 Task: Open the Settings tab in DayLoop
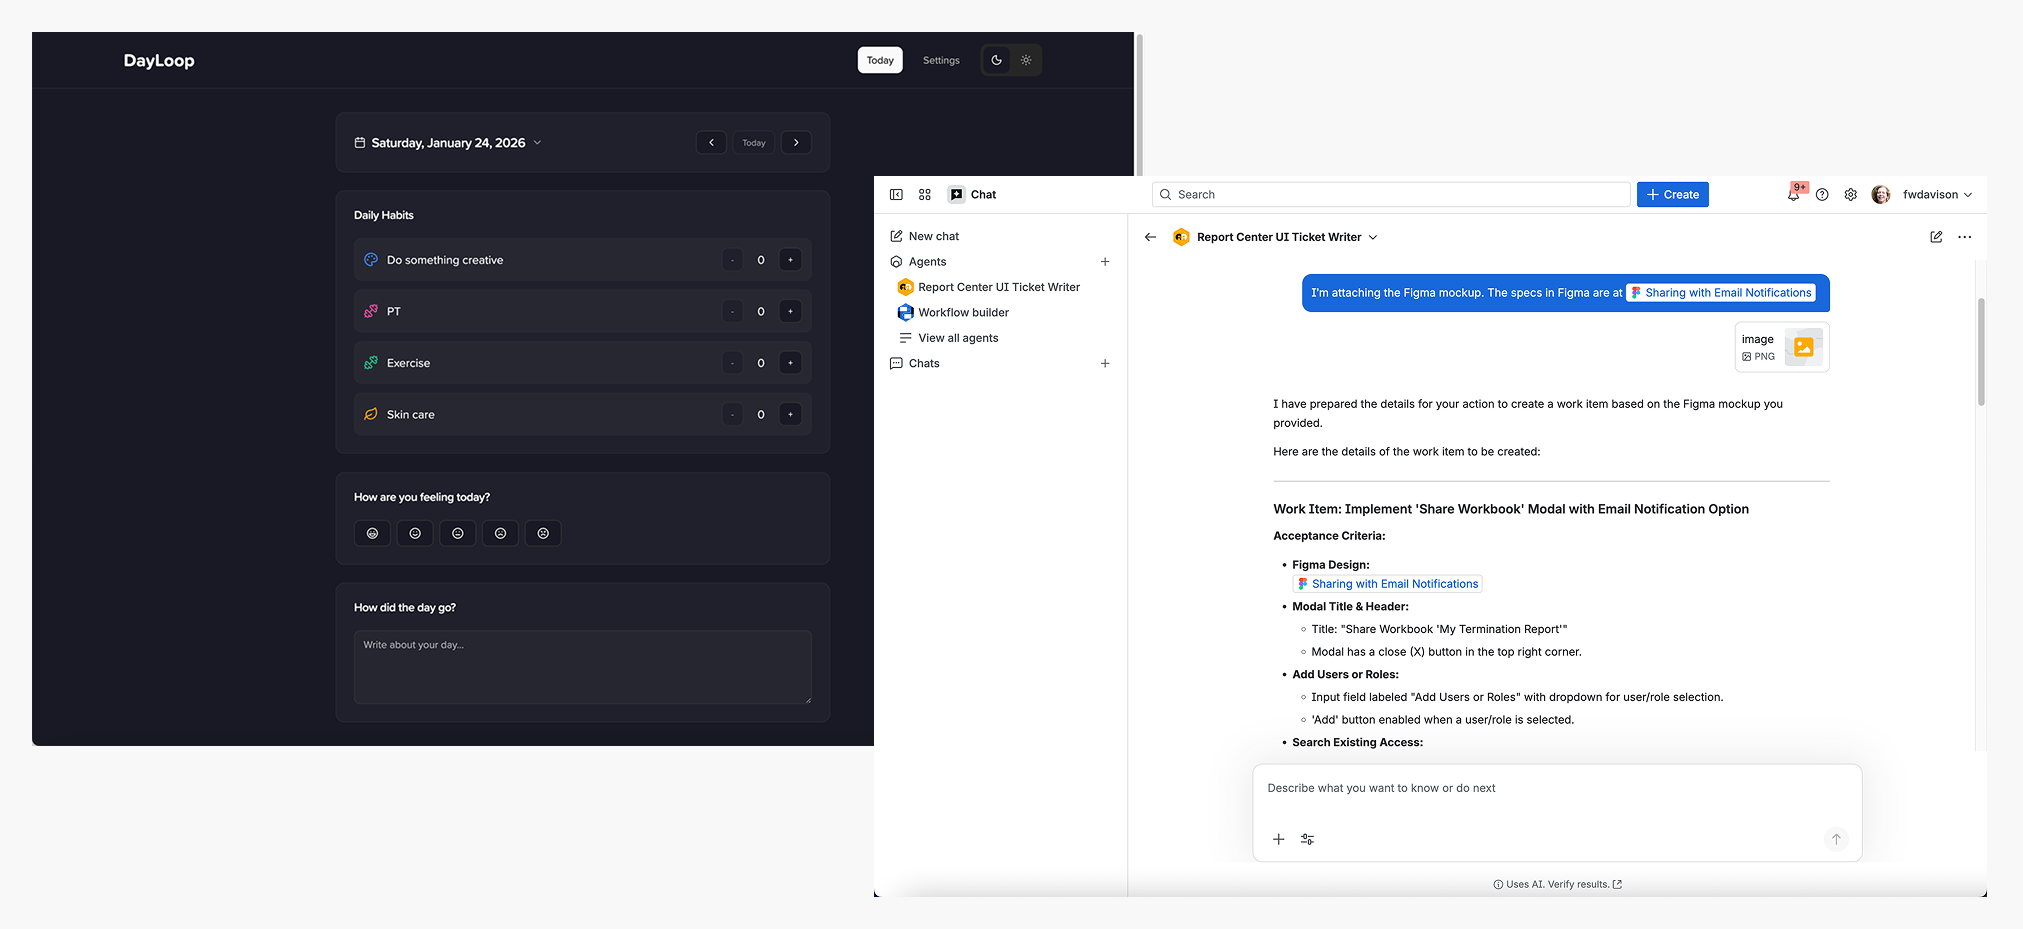coord(940,60)
